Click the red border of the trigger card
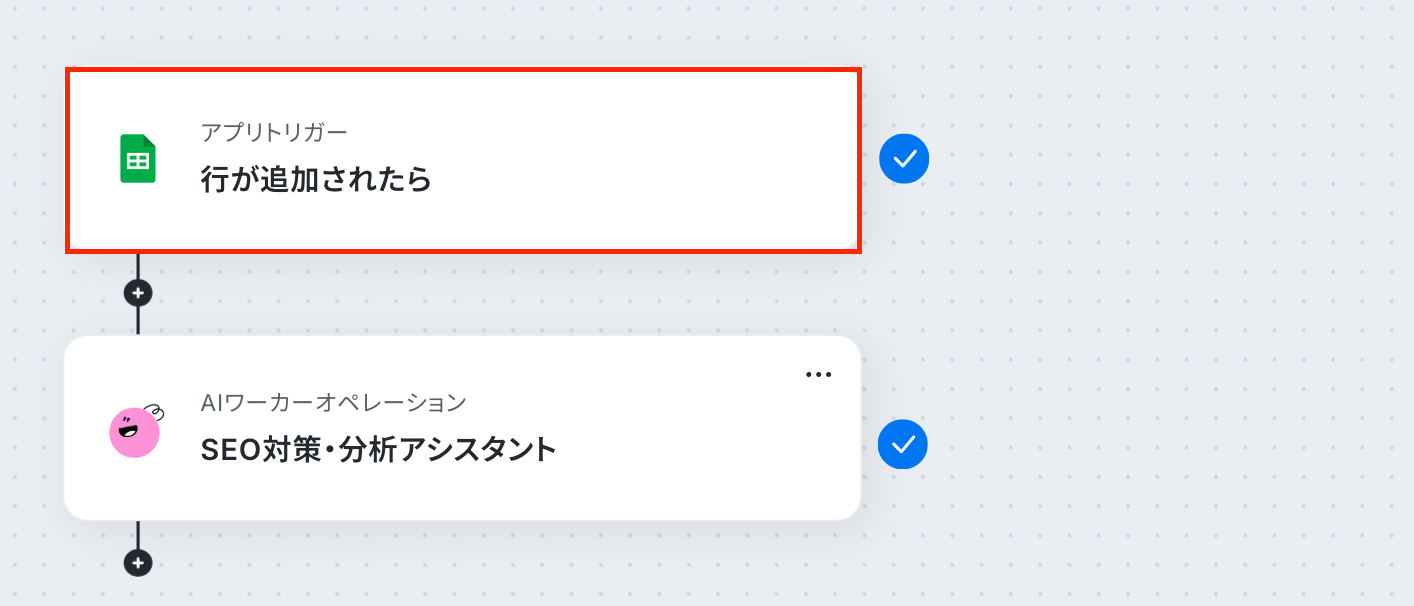1414x606 pixels. point(463,70)
